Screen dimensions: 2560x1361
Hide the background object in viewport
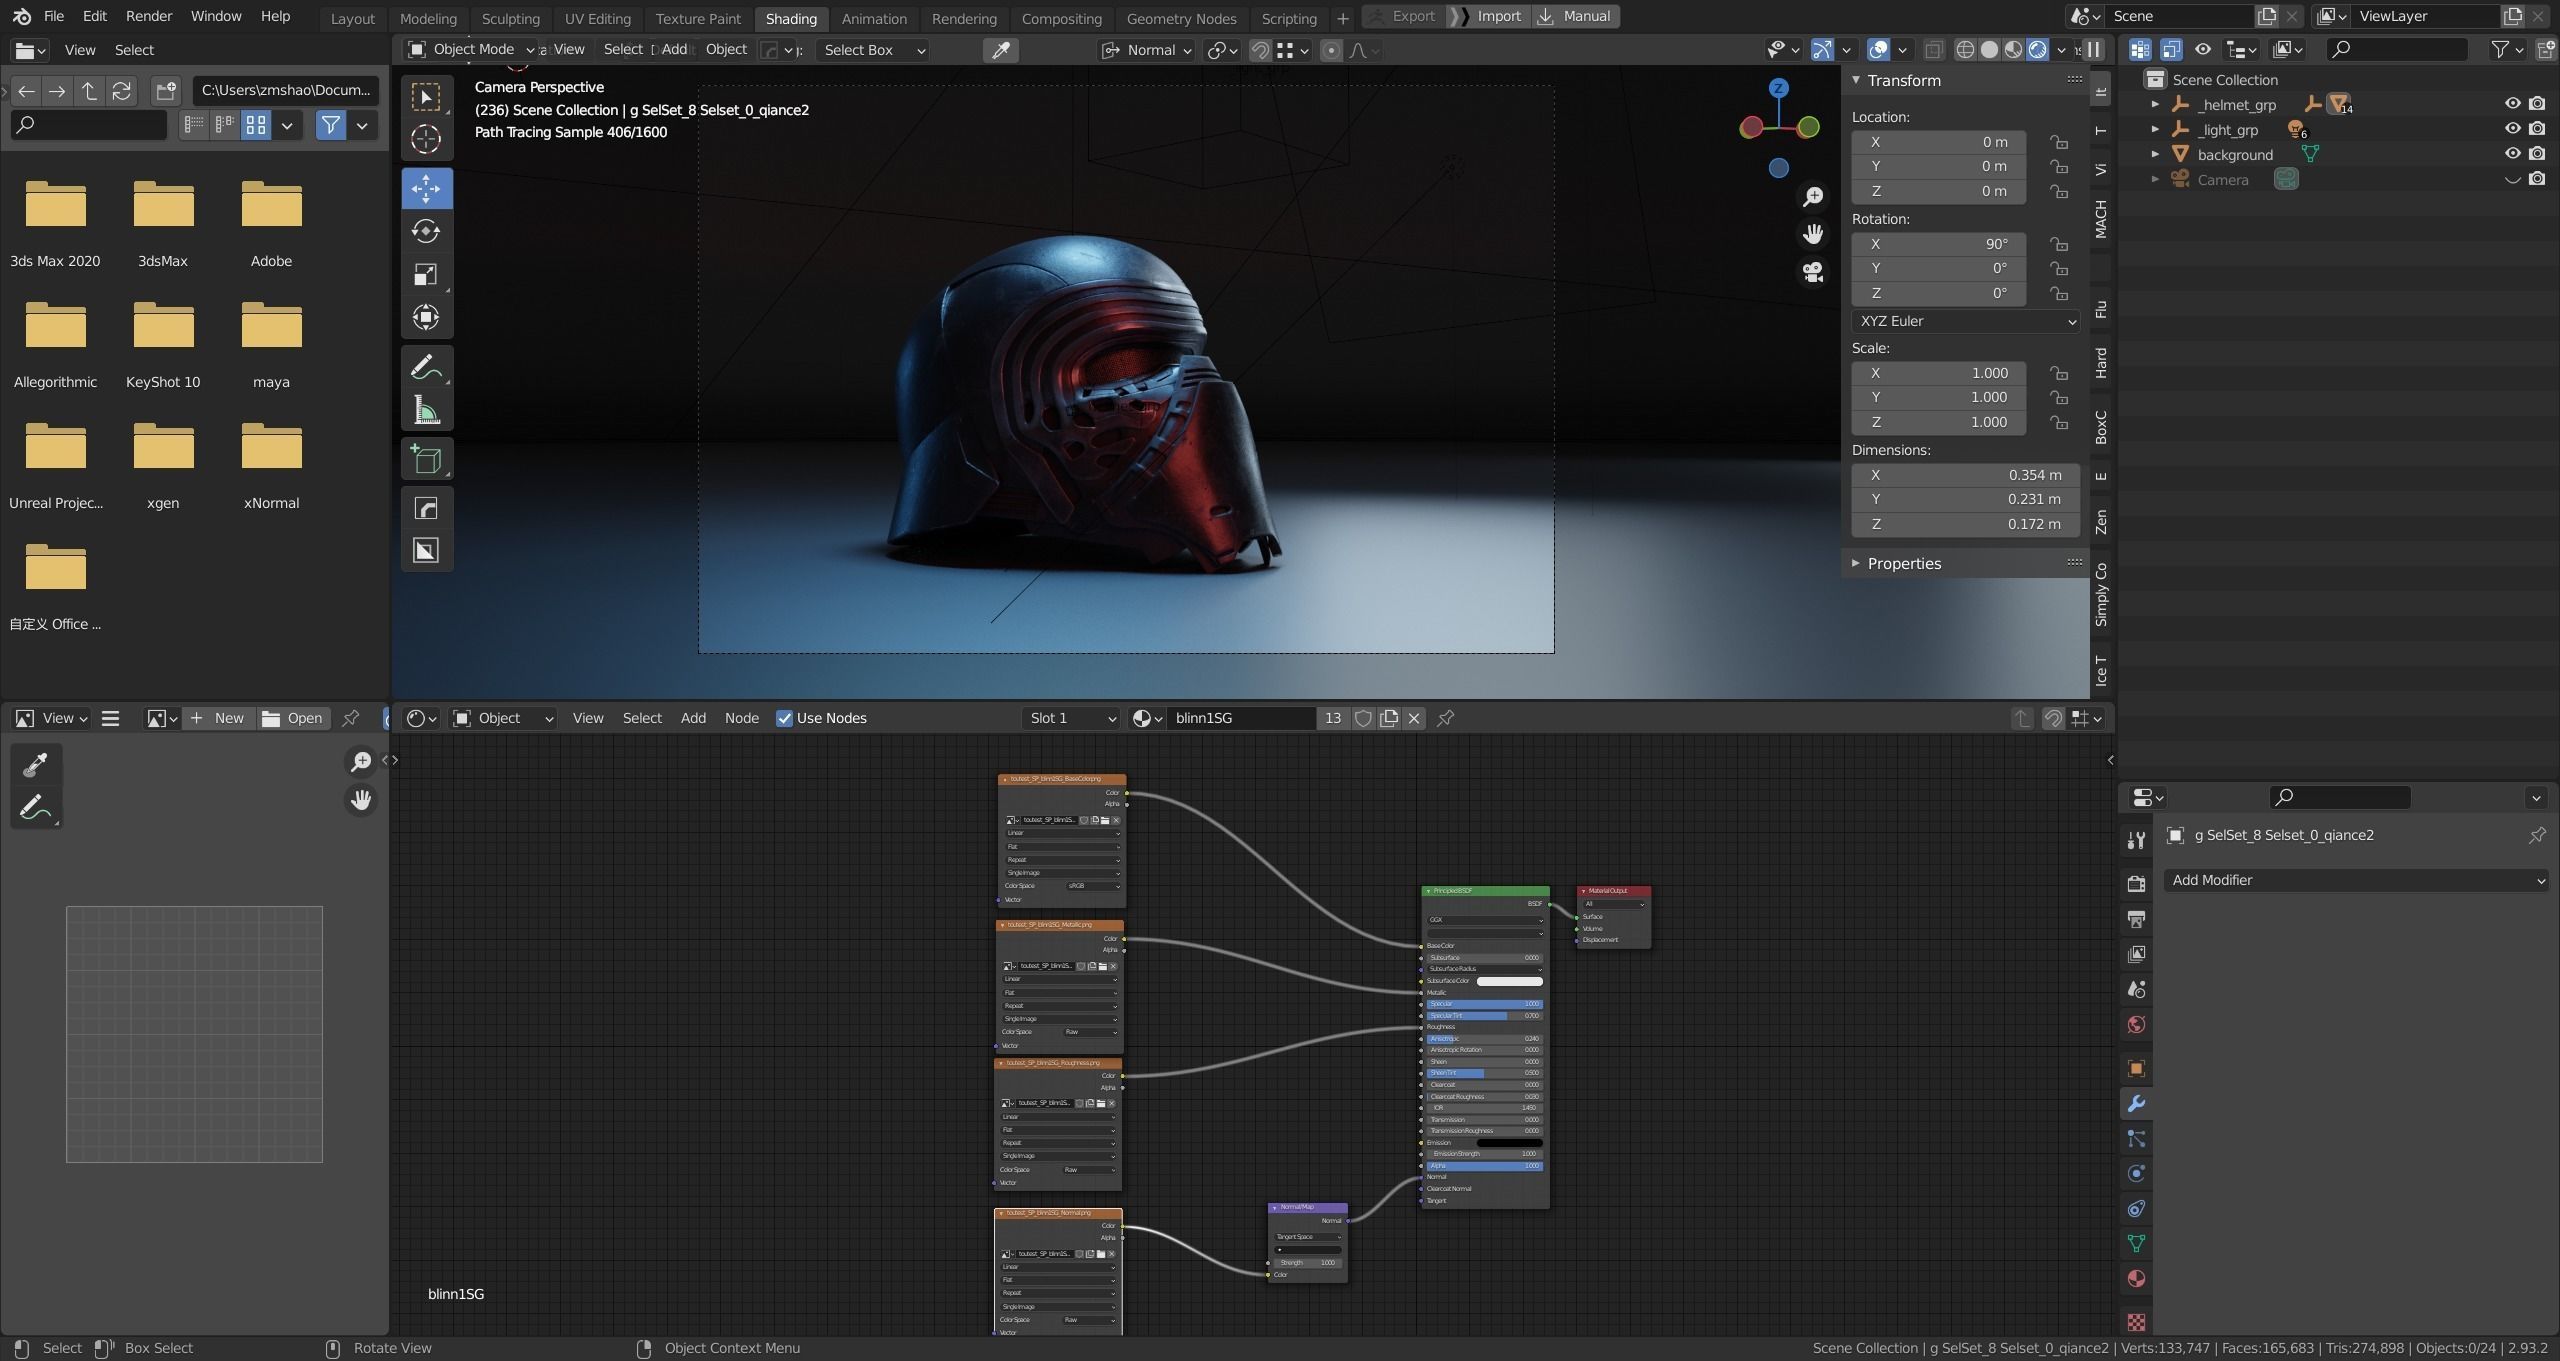tap(2512, 153)
